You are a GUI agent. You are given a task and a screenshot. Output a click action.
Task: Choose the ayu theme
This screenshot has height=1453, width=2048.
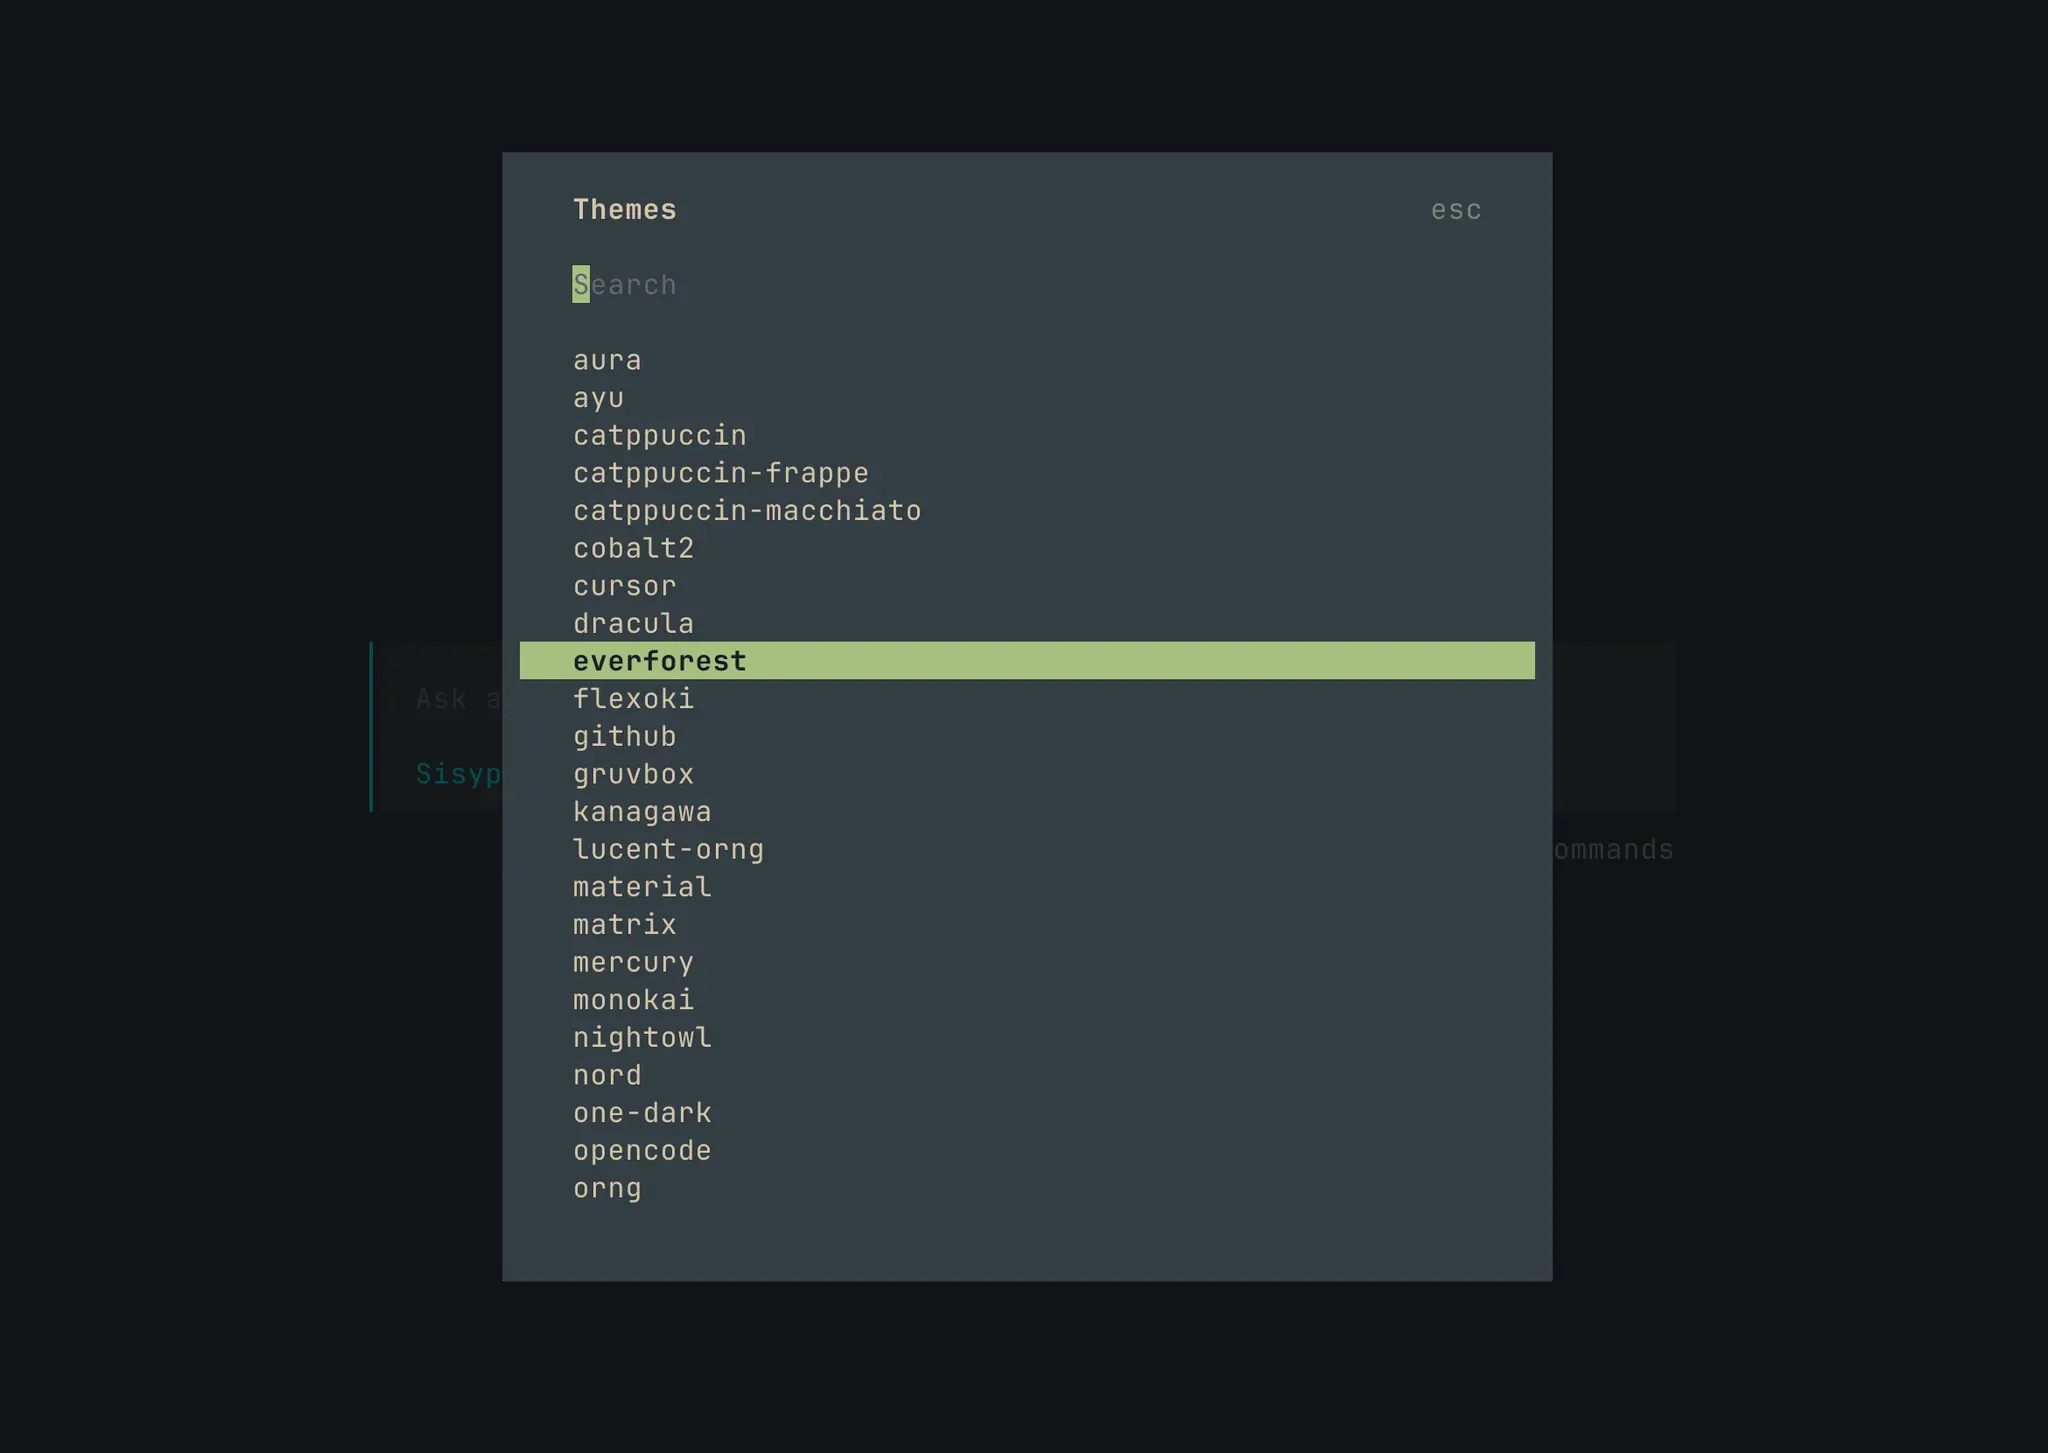tap(598, 398)
